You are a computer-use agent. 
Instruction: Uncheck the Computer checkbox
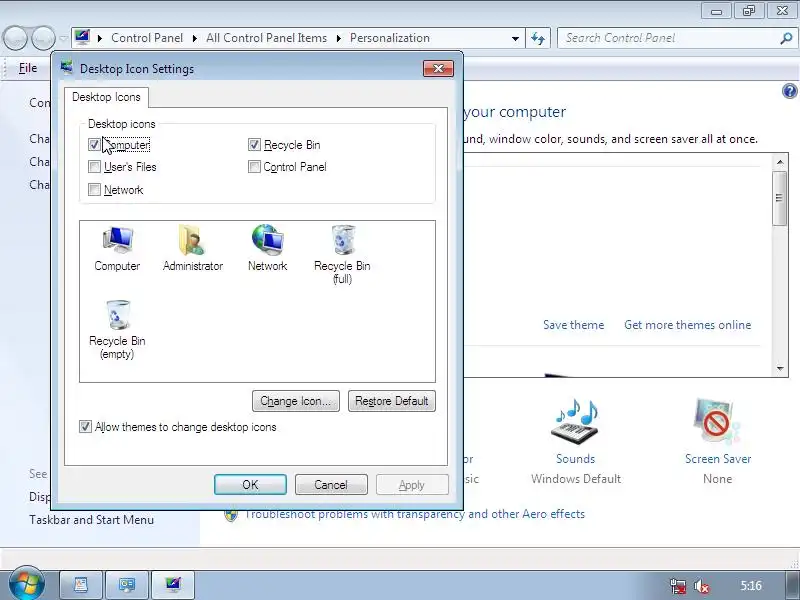(94, 145)
